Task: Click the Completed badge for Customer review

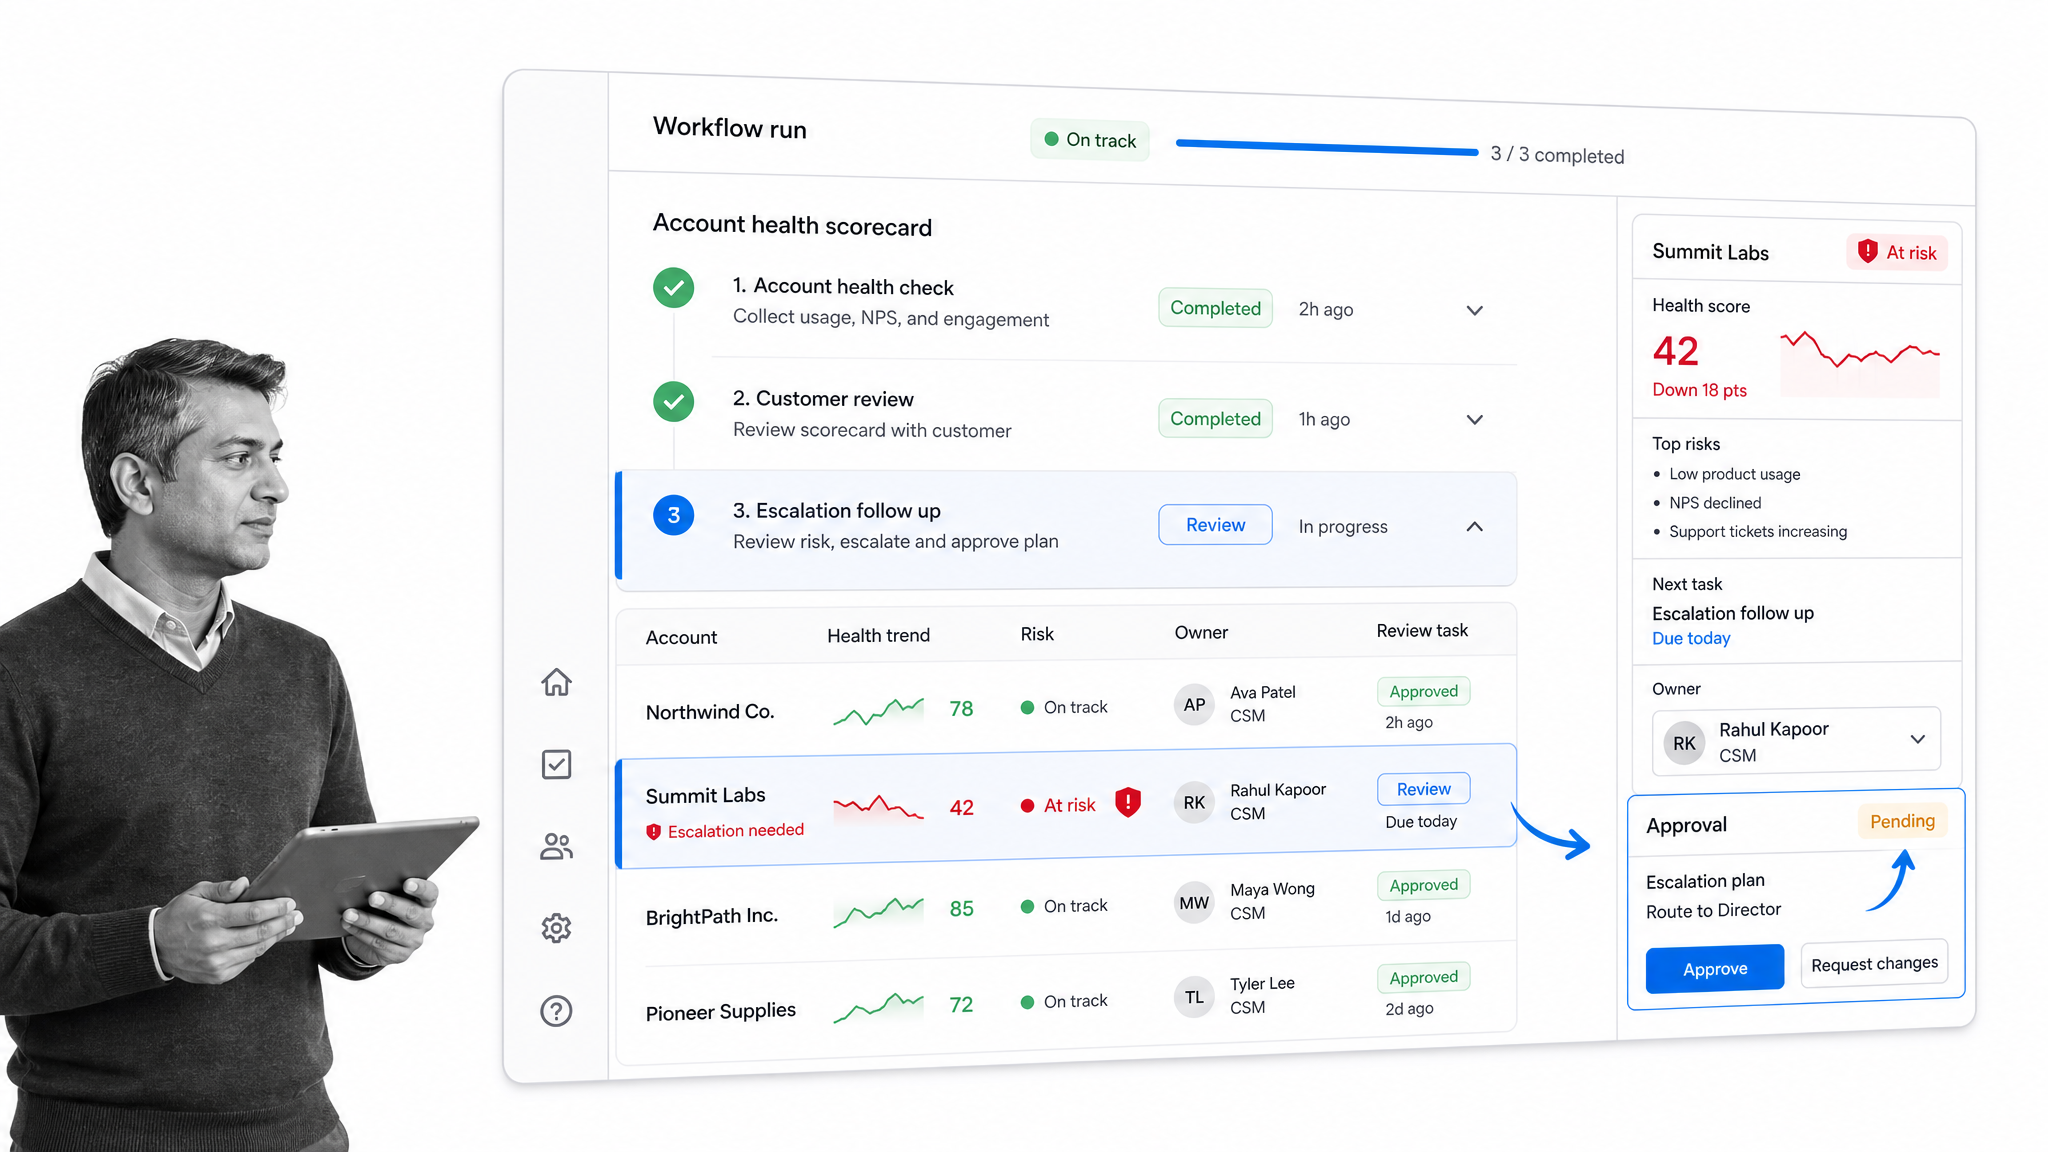Action: (1215, 418)
